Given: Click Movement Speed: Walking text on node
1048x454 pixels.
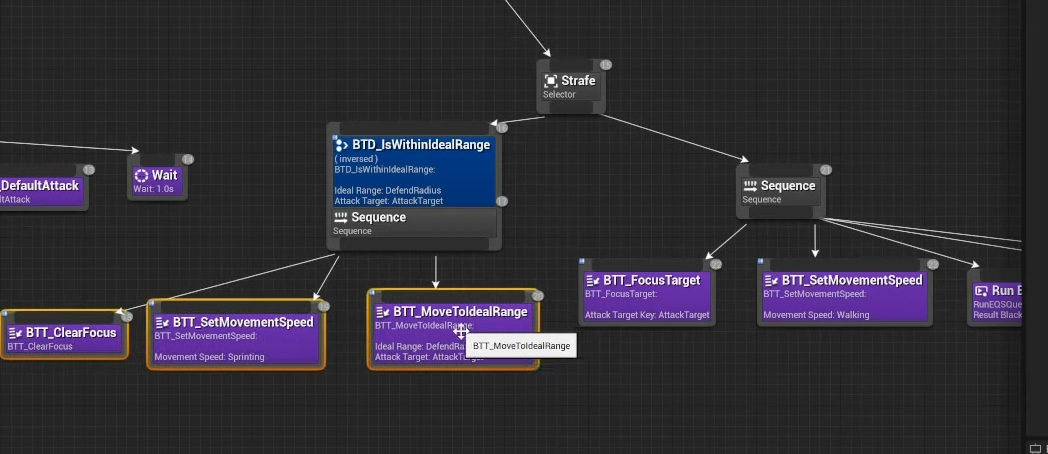Looking at the screenshot, I should 816,315.
